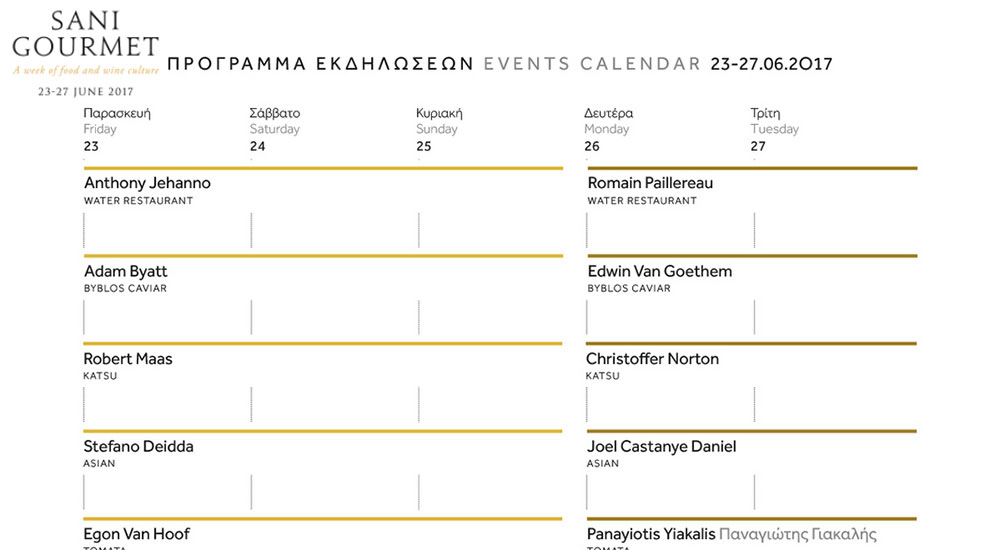Image resolution: width=1000 pixels, height=550 pixels.
Task: Select the Robert Maas listing
Action: point(128,359)
